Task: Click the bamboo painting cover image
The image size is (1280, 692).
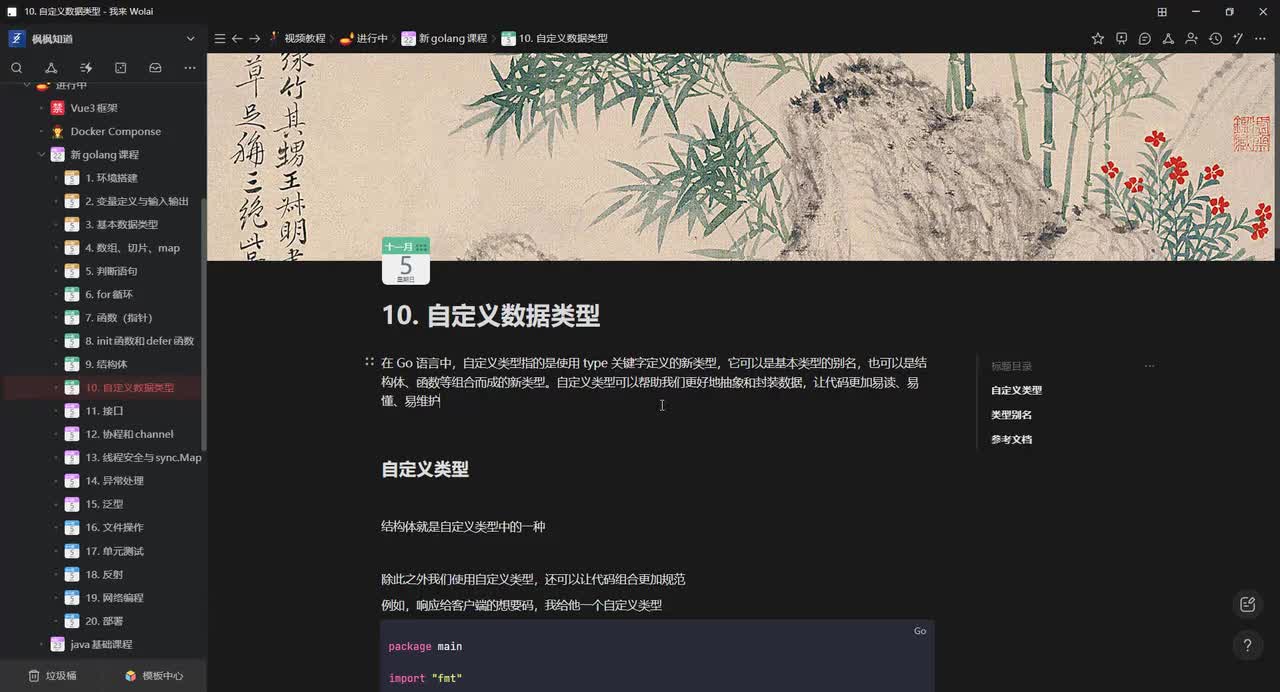Action: point(743,157)
